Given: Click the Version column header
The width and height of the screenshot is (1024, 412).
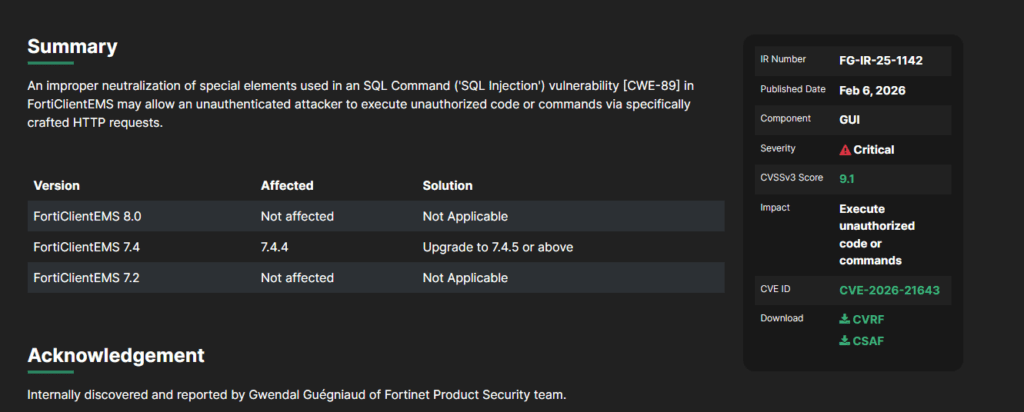Looking at the screenshot, I should coord(57,186).
